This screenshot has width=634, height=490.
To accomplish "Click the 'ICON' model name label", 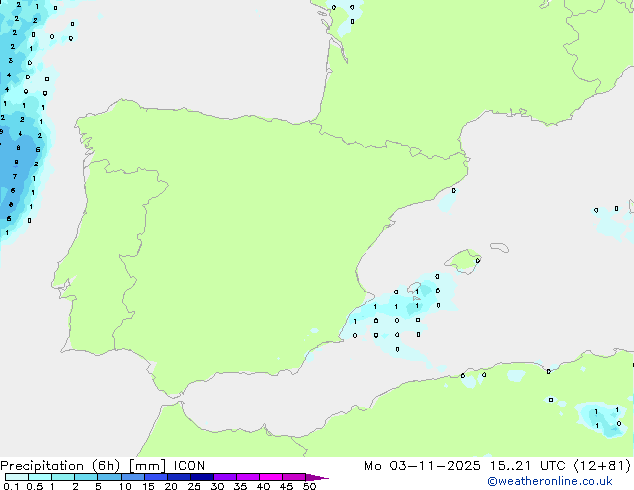I will [189, 466].
